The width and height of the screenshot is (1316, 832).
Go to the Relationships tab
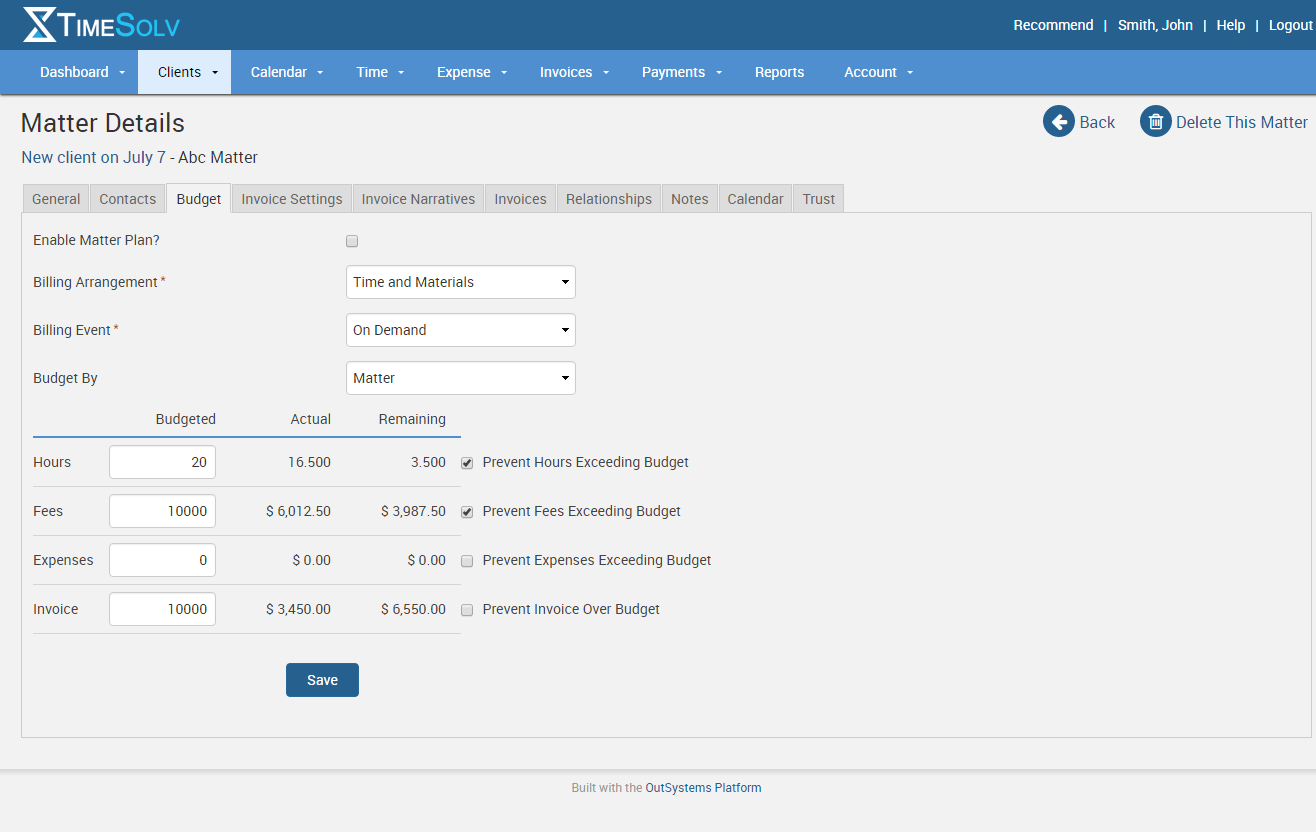click(x=608, y=199)
